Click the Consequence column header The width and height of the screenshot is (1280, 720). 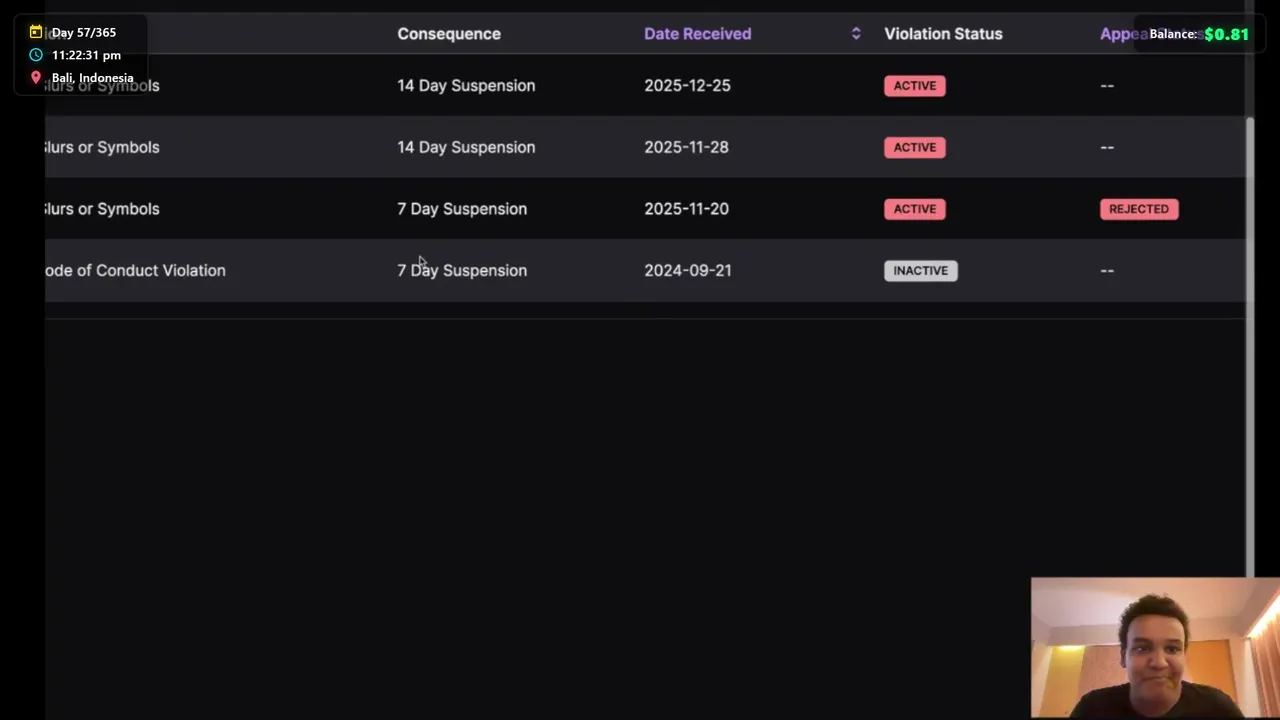pos(449,34)
